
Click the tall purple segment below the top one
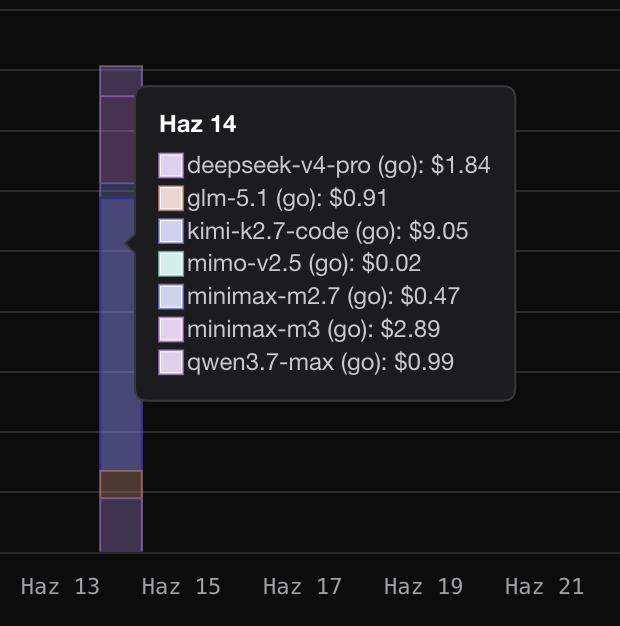pos(117,139)
